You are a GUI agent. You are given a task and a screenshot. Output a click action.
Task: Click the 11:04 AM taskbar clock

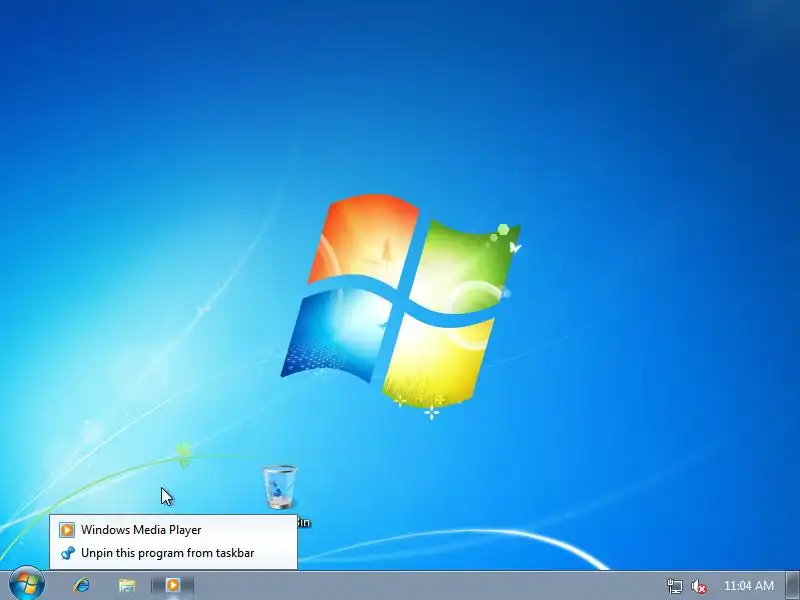748,586
